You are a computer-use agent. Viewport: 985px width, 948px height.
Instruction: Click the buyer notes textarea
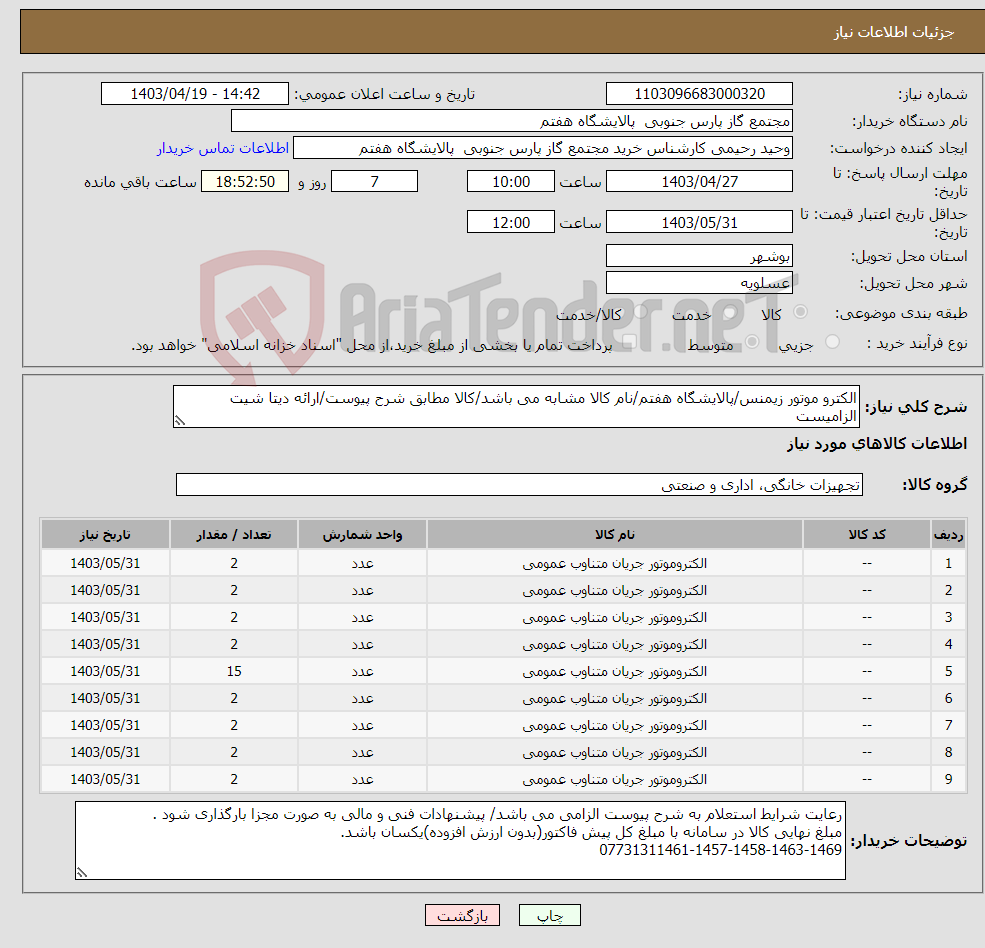[x=460, y=841]
